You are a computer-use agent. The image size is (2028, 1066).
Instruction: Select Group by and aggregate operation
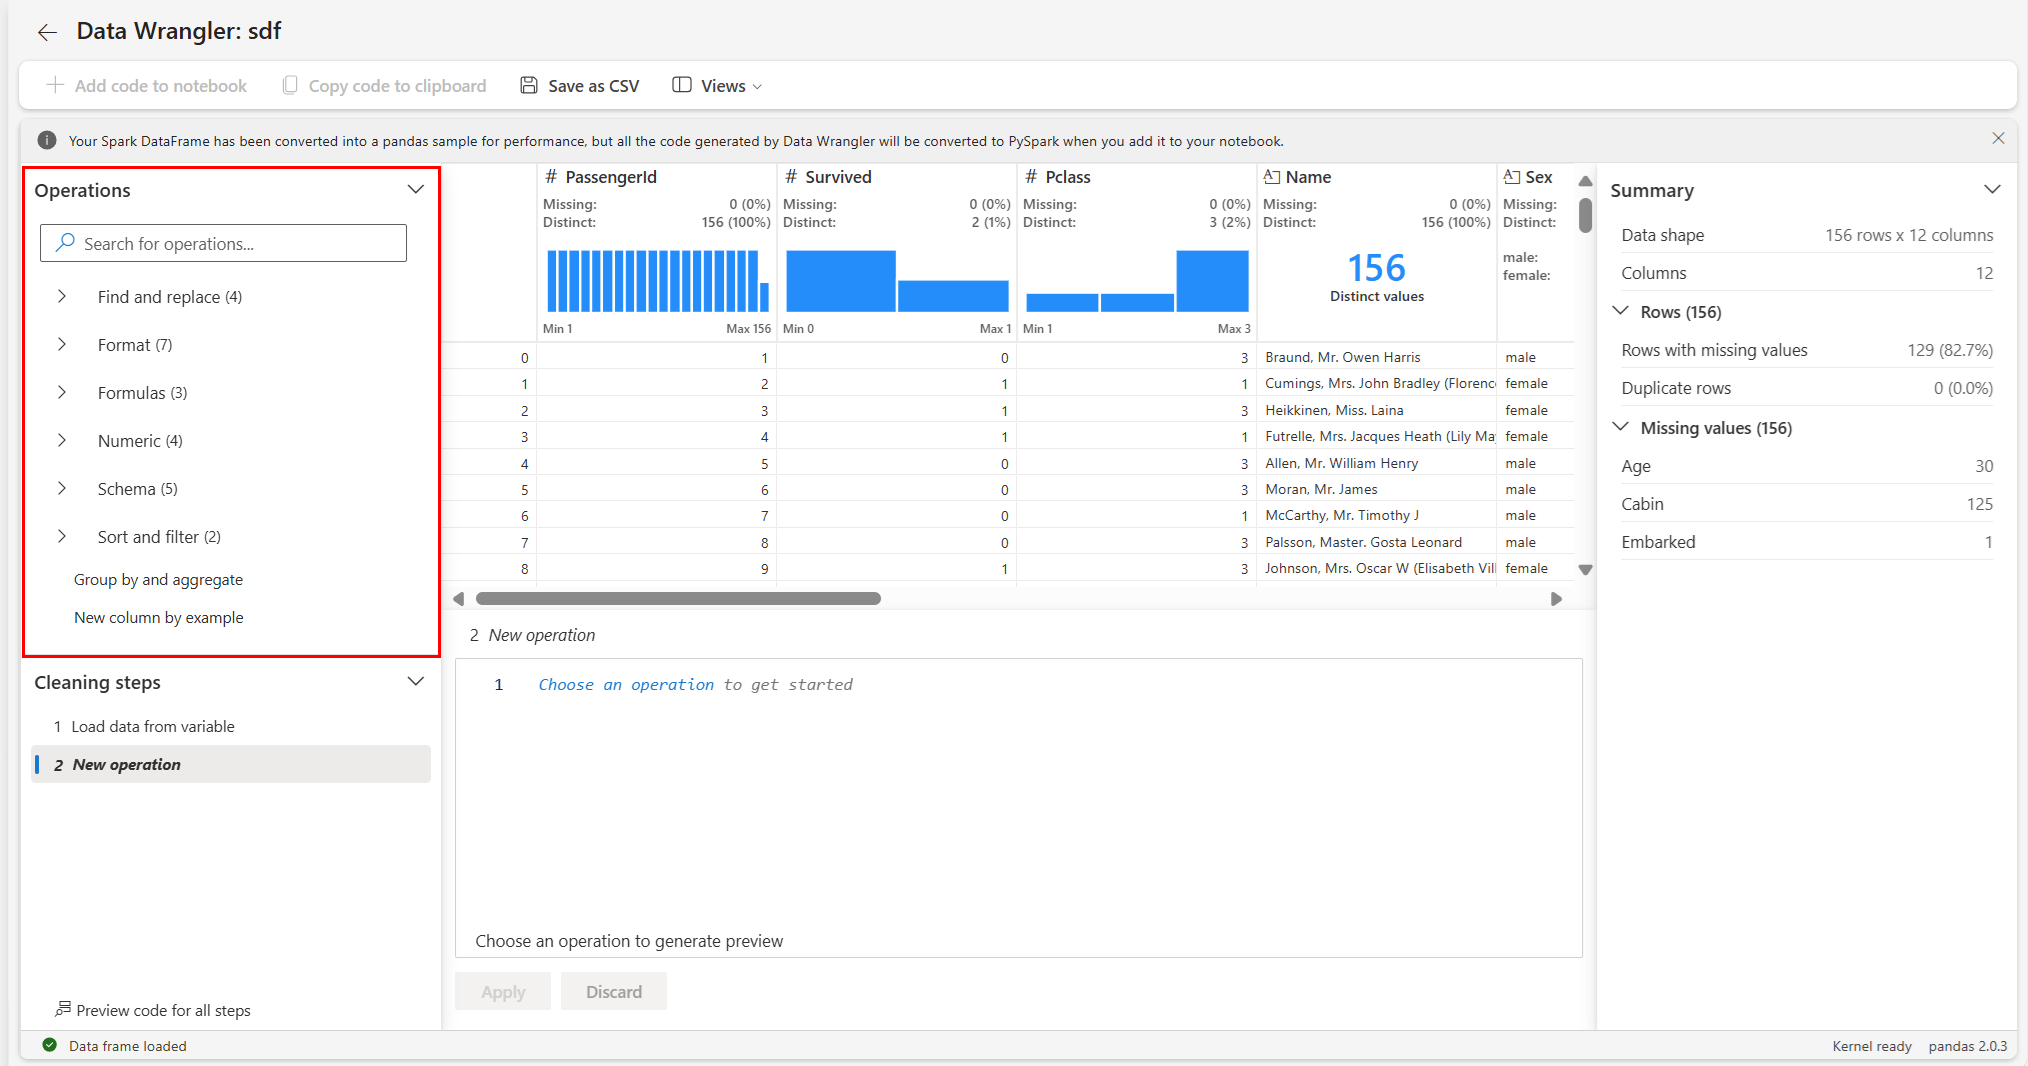pyautogui.click(x=158, y=579)
